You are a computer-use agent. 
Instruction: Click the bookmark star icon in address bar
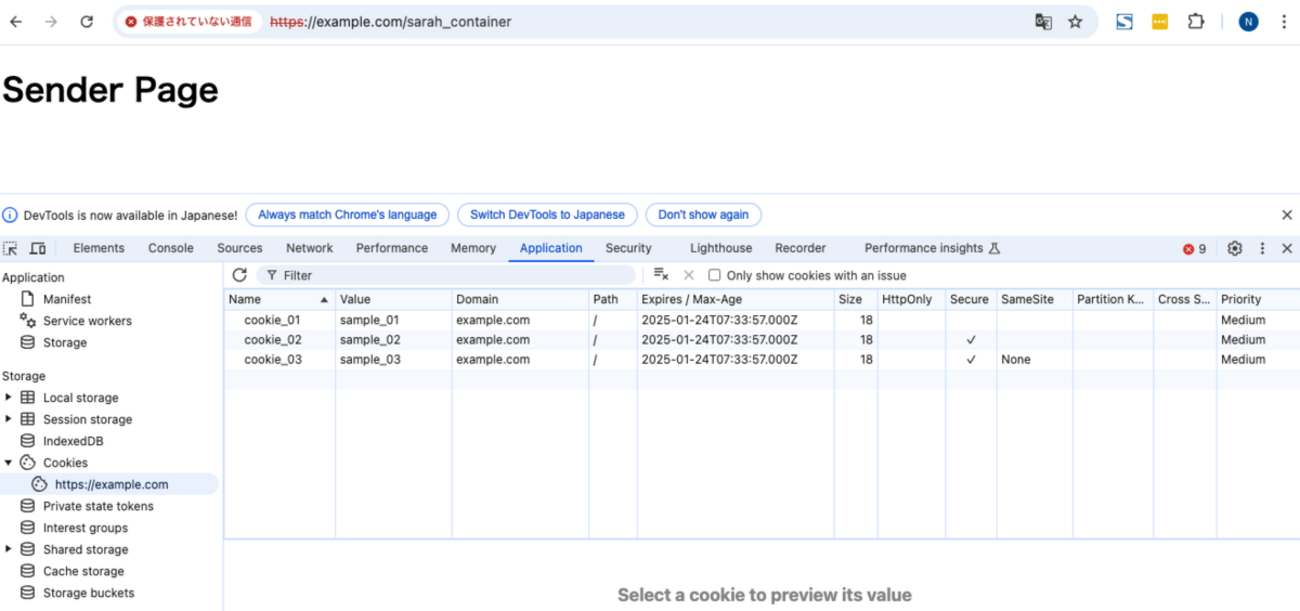coord(1075,22)
